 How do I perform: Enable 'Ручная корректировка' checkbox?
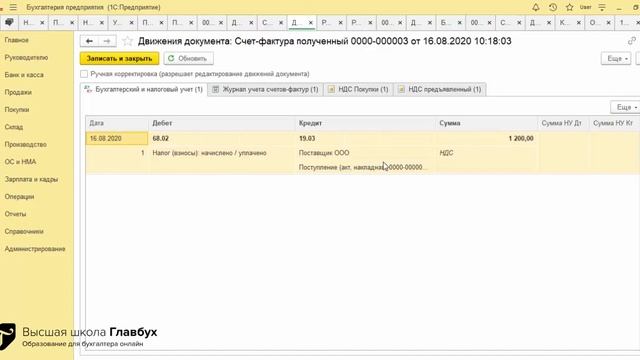[84, 74]
